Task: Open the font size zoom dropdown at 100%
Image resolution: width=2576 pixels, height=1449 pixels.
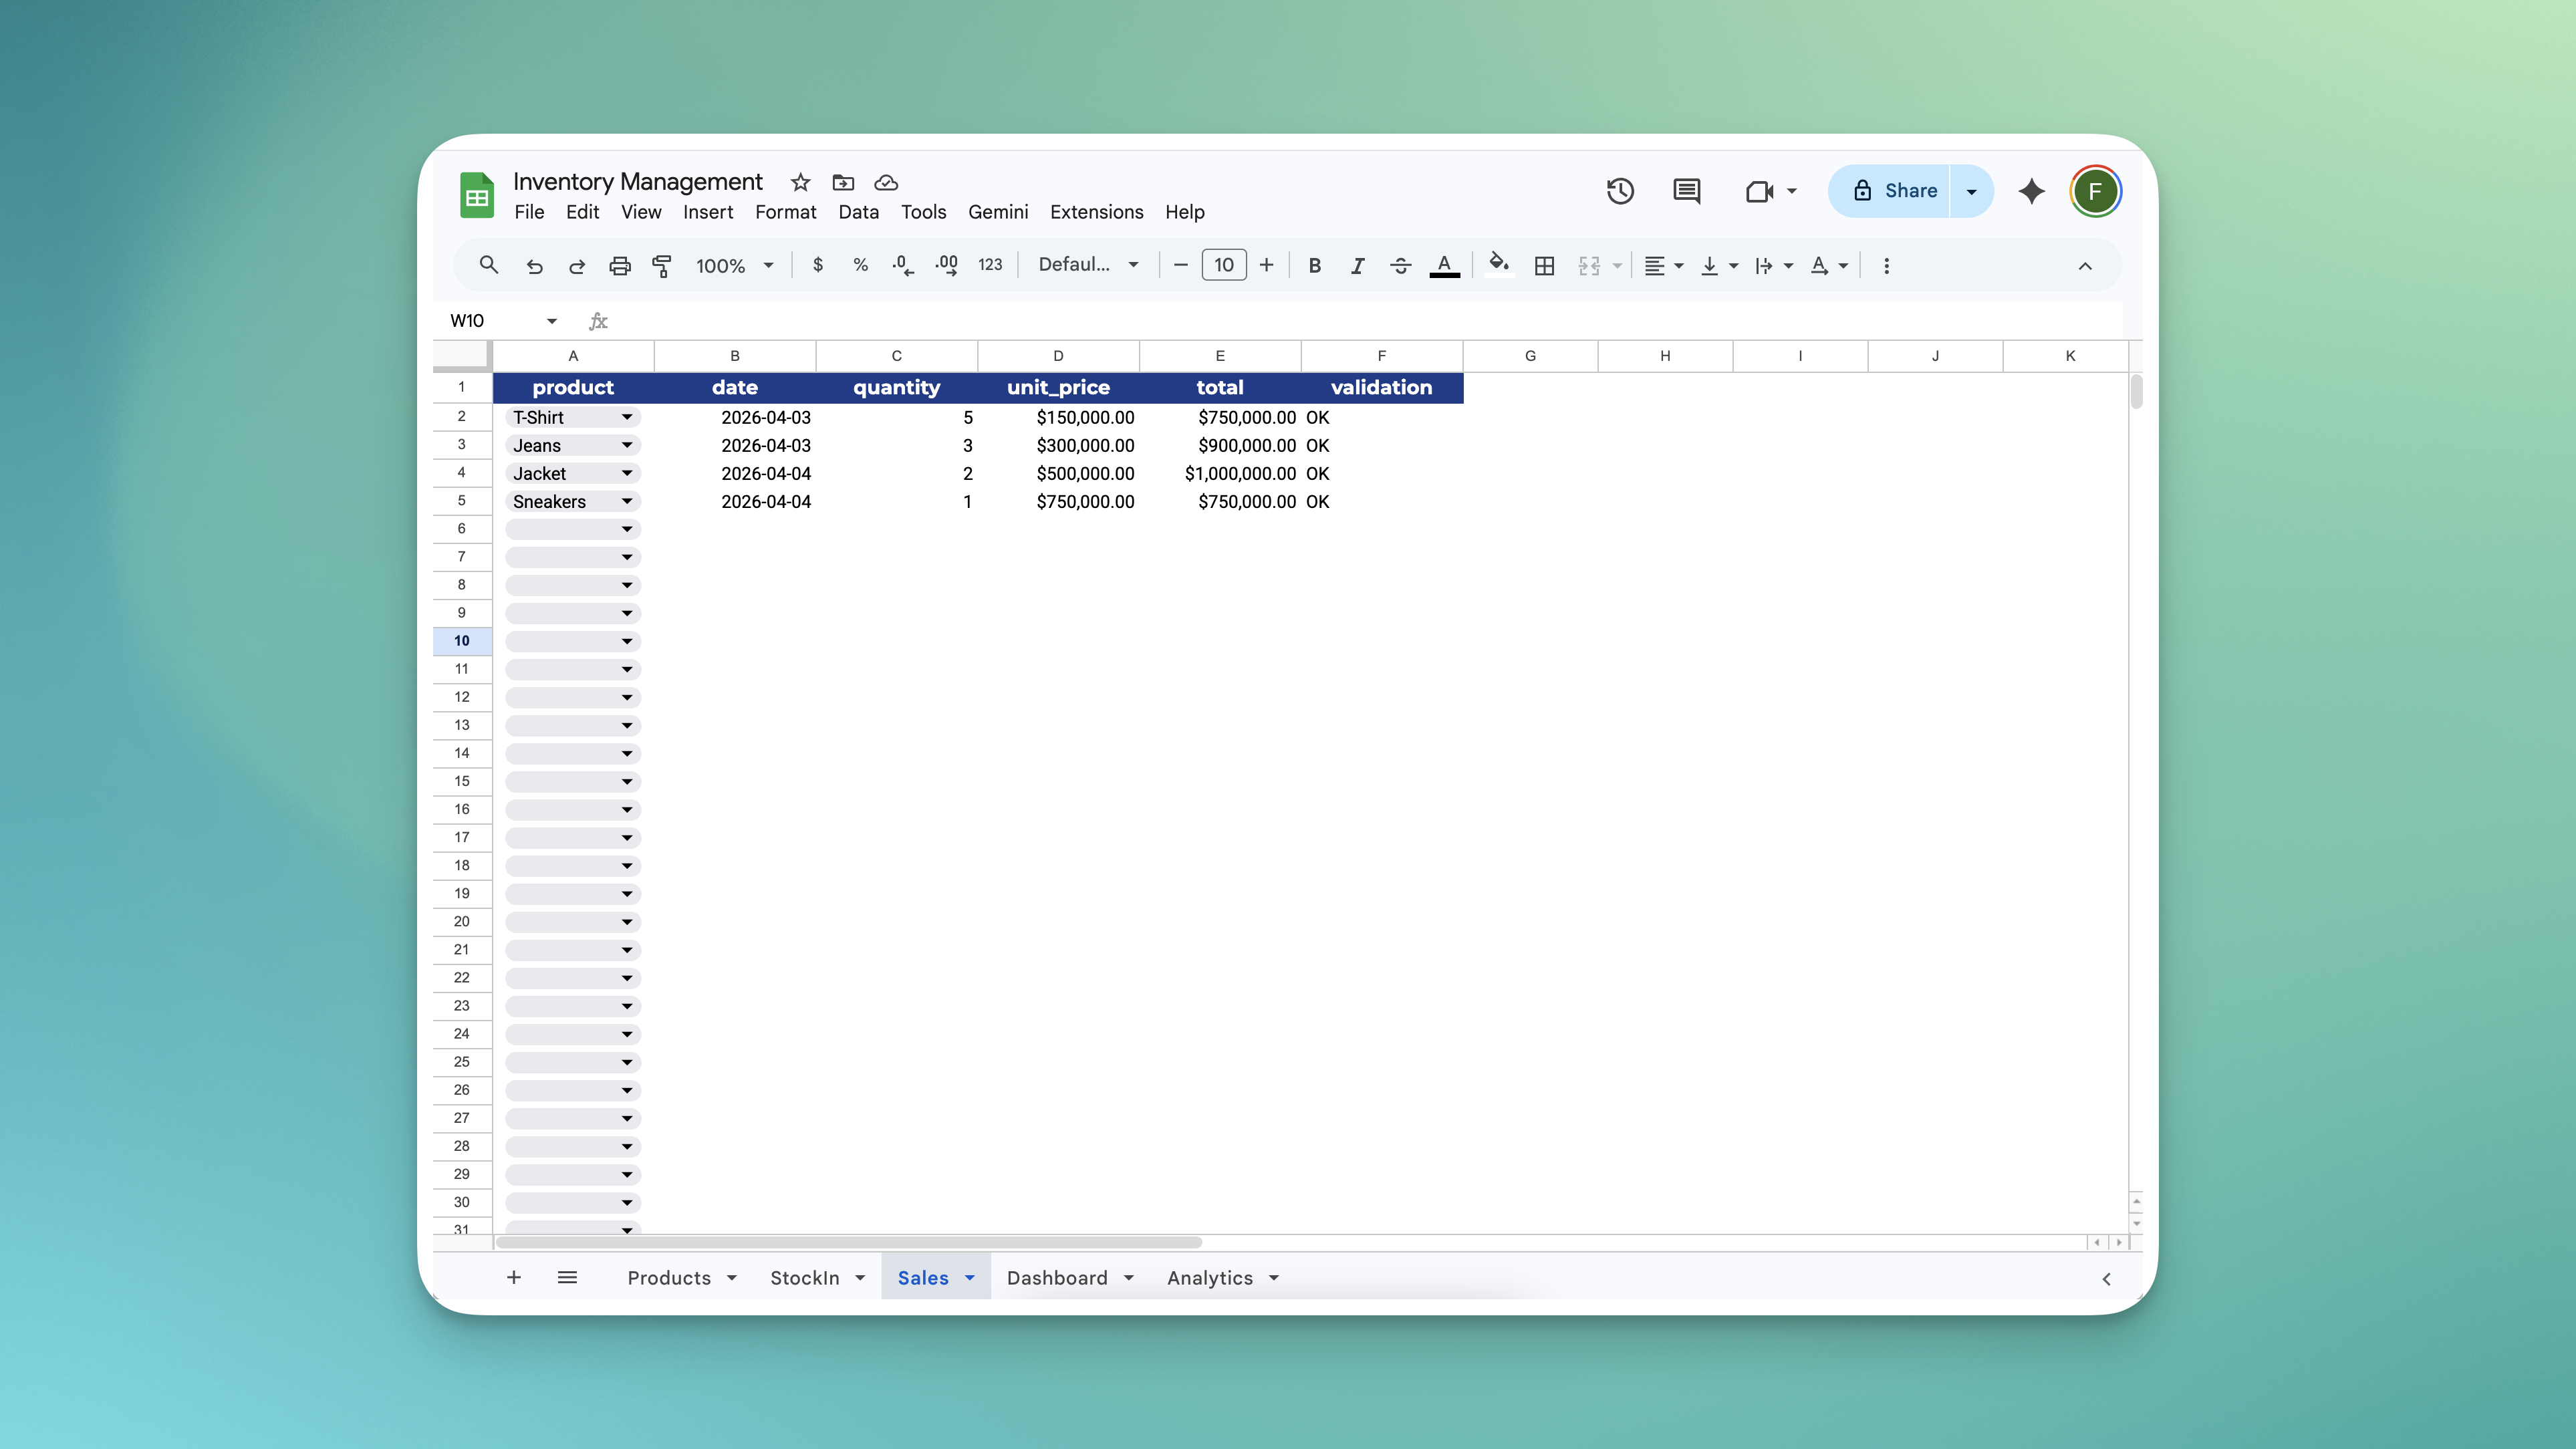Action: pos(735,265)
